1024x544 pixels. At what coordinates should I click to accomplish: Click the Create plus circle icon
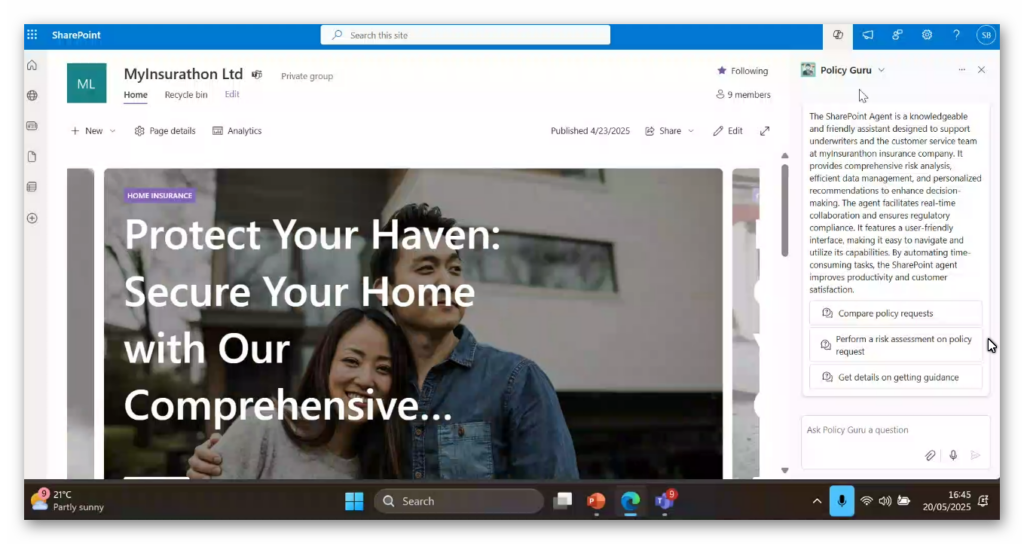(x=32, y=218)
